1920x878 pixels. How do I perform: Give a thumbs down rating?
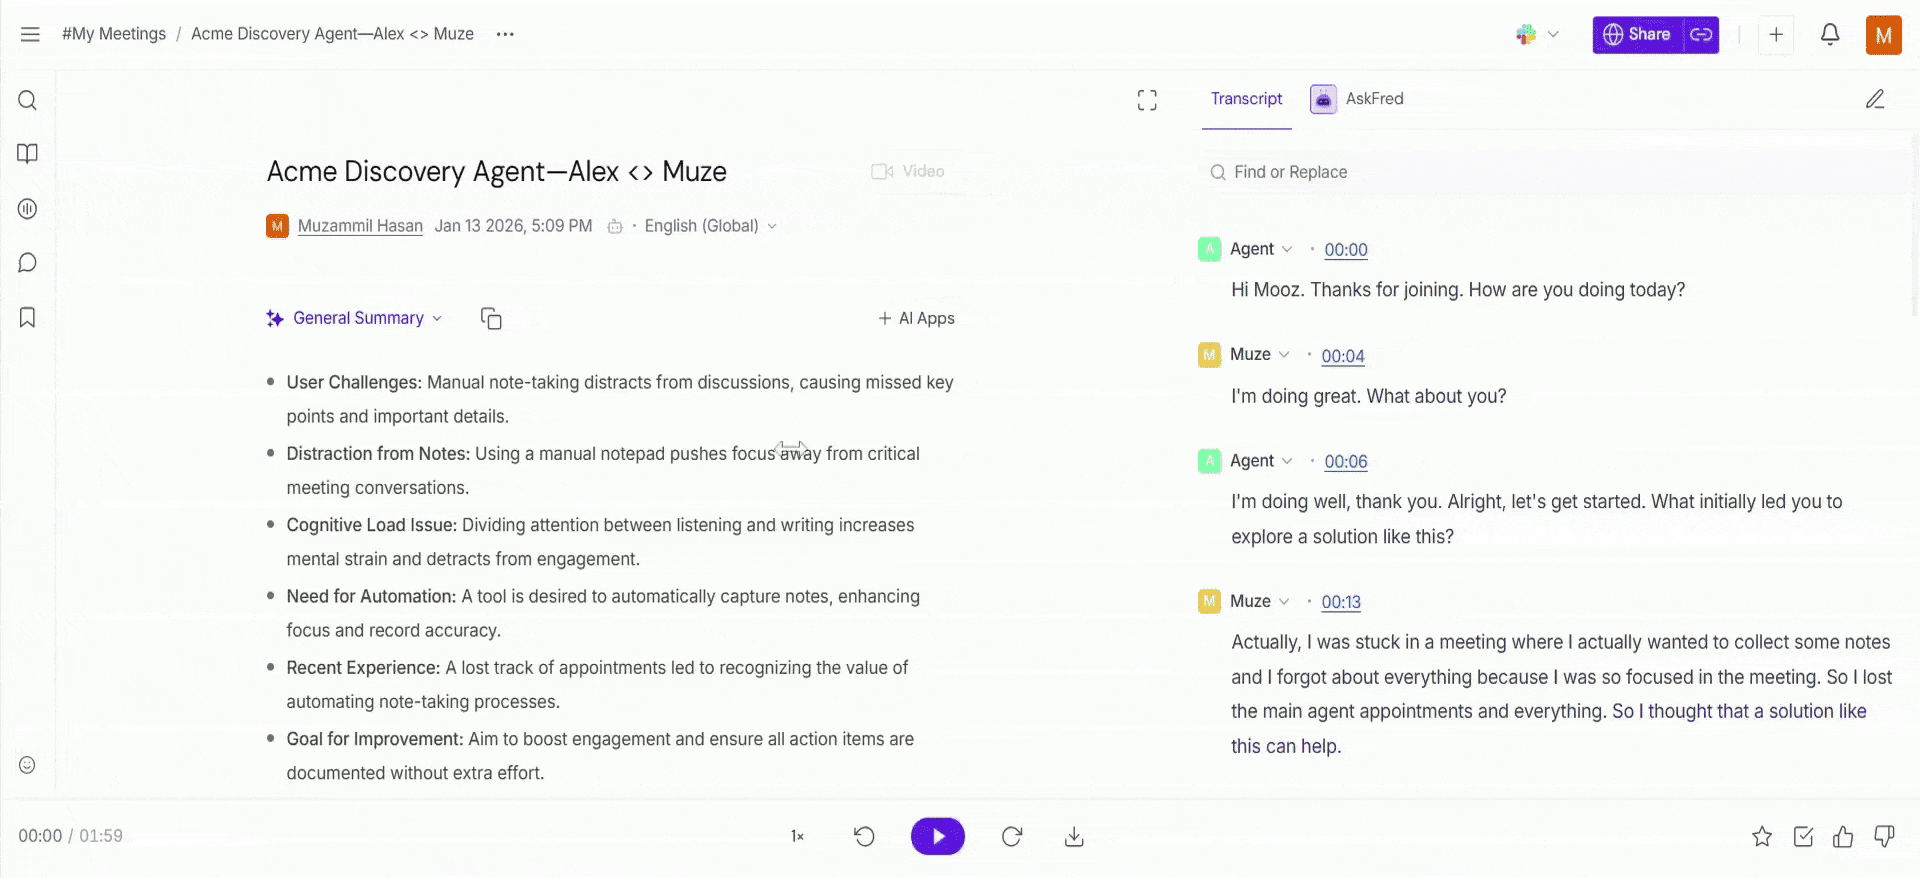pyautogui.click(x=1884, y=837)
